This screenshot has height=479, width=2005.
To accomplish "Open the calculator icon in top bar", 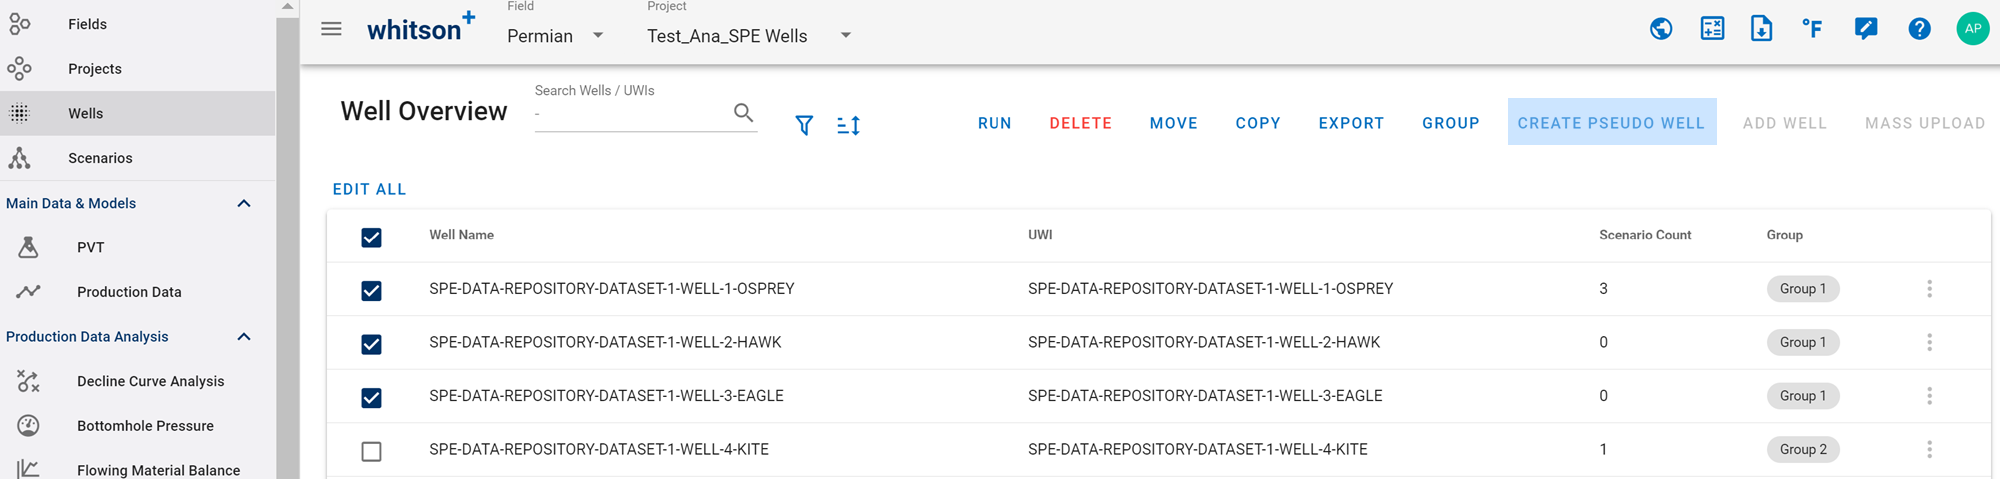I will (x=1712, y=29).
